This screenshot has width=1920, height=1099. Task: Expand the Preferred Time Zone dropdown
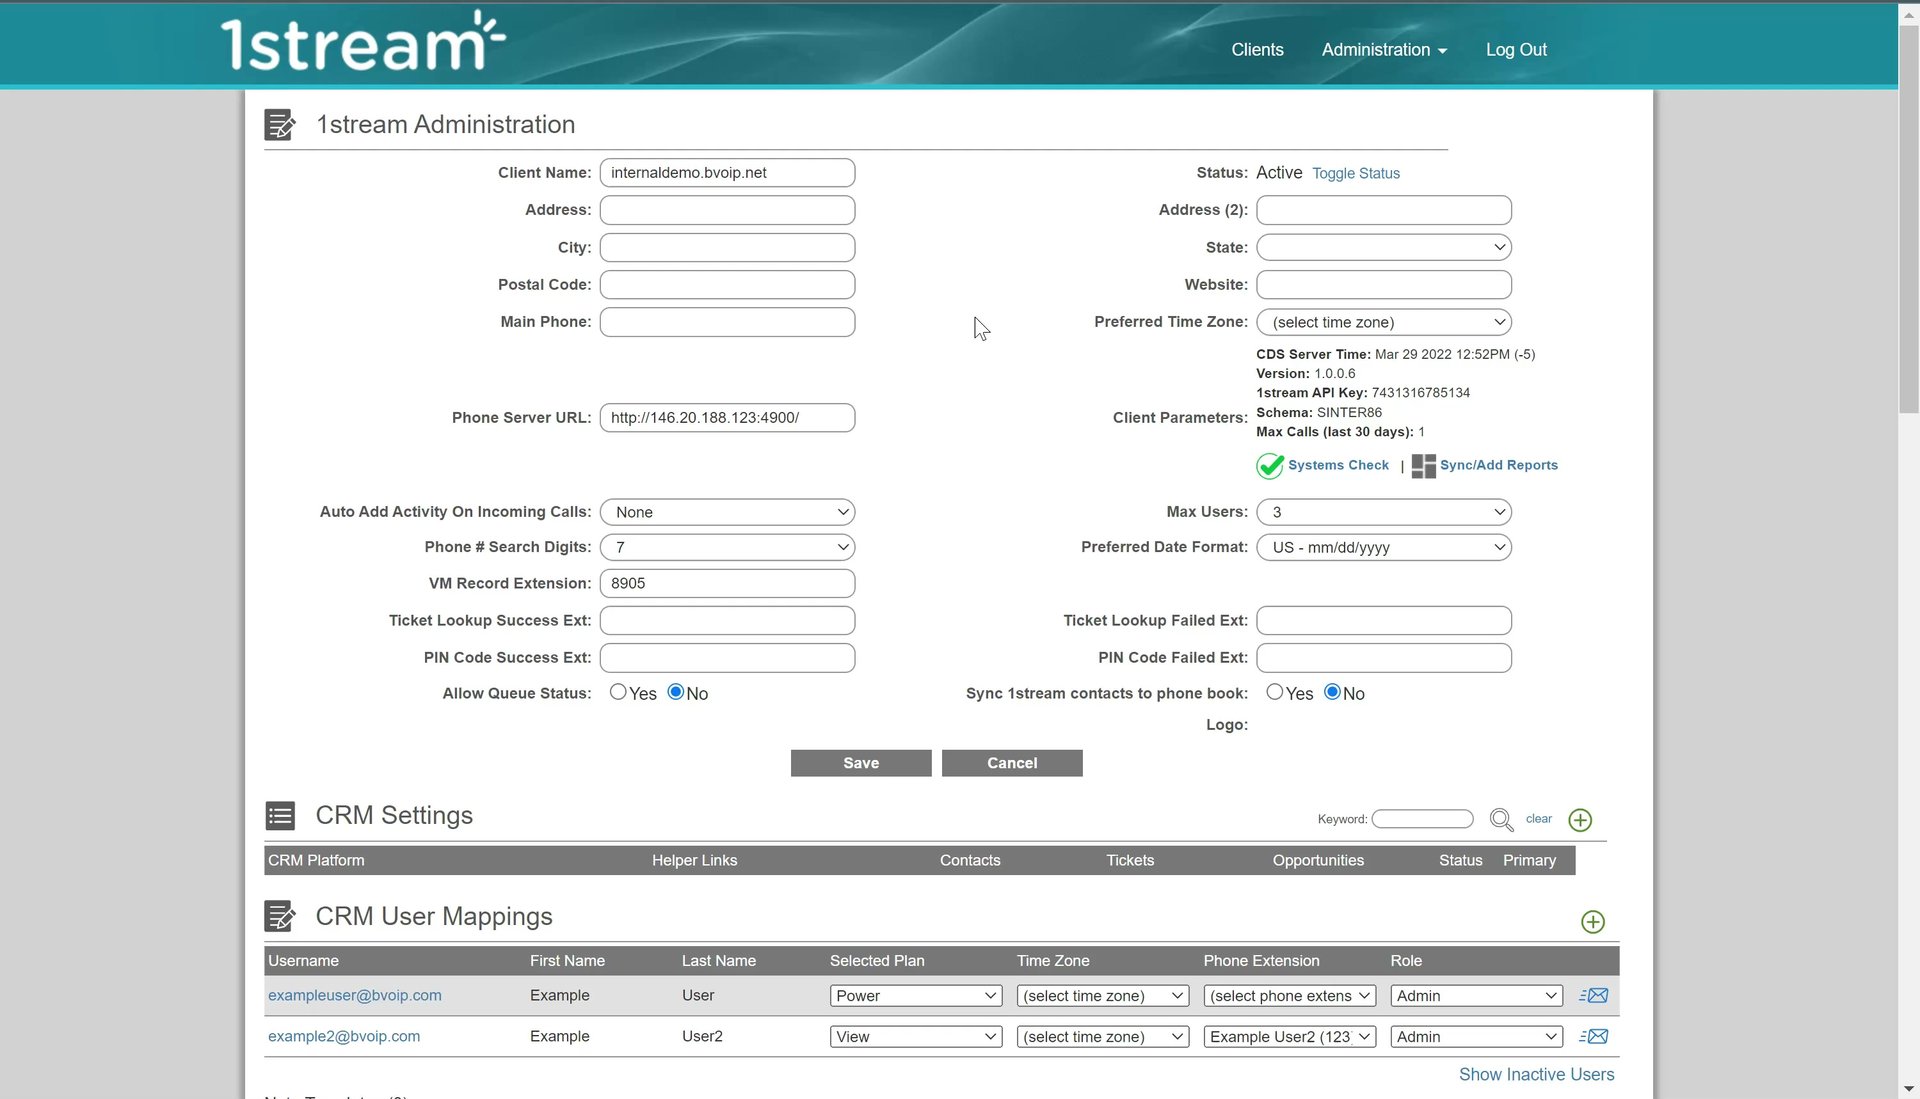click(x=1383, y=322)
